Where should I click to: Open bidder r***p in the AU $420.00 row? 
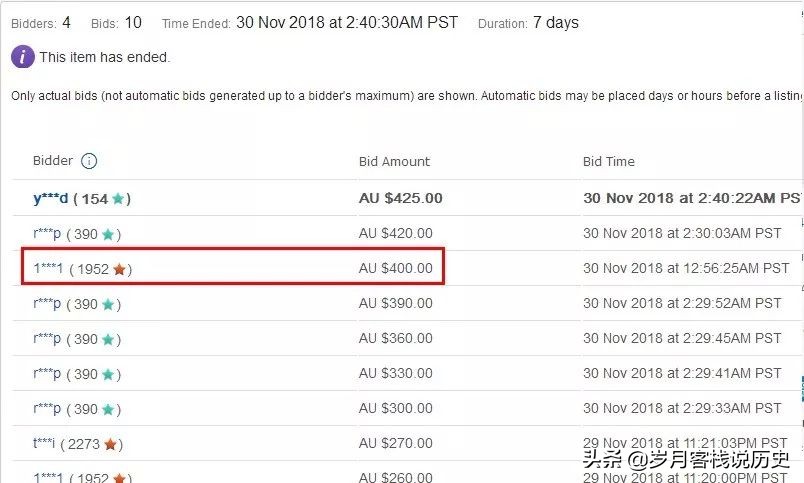(47, 234)
